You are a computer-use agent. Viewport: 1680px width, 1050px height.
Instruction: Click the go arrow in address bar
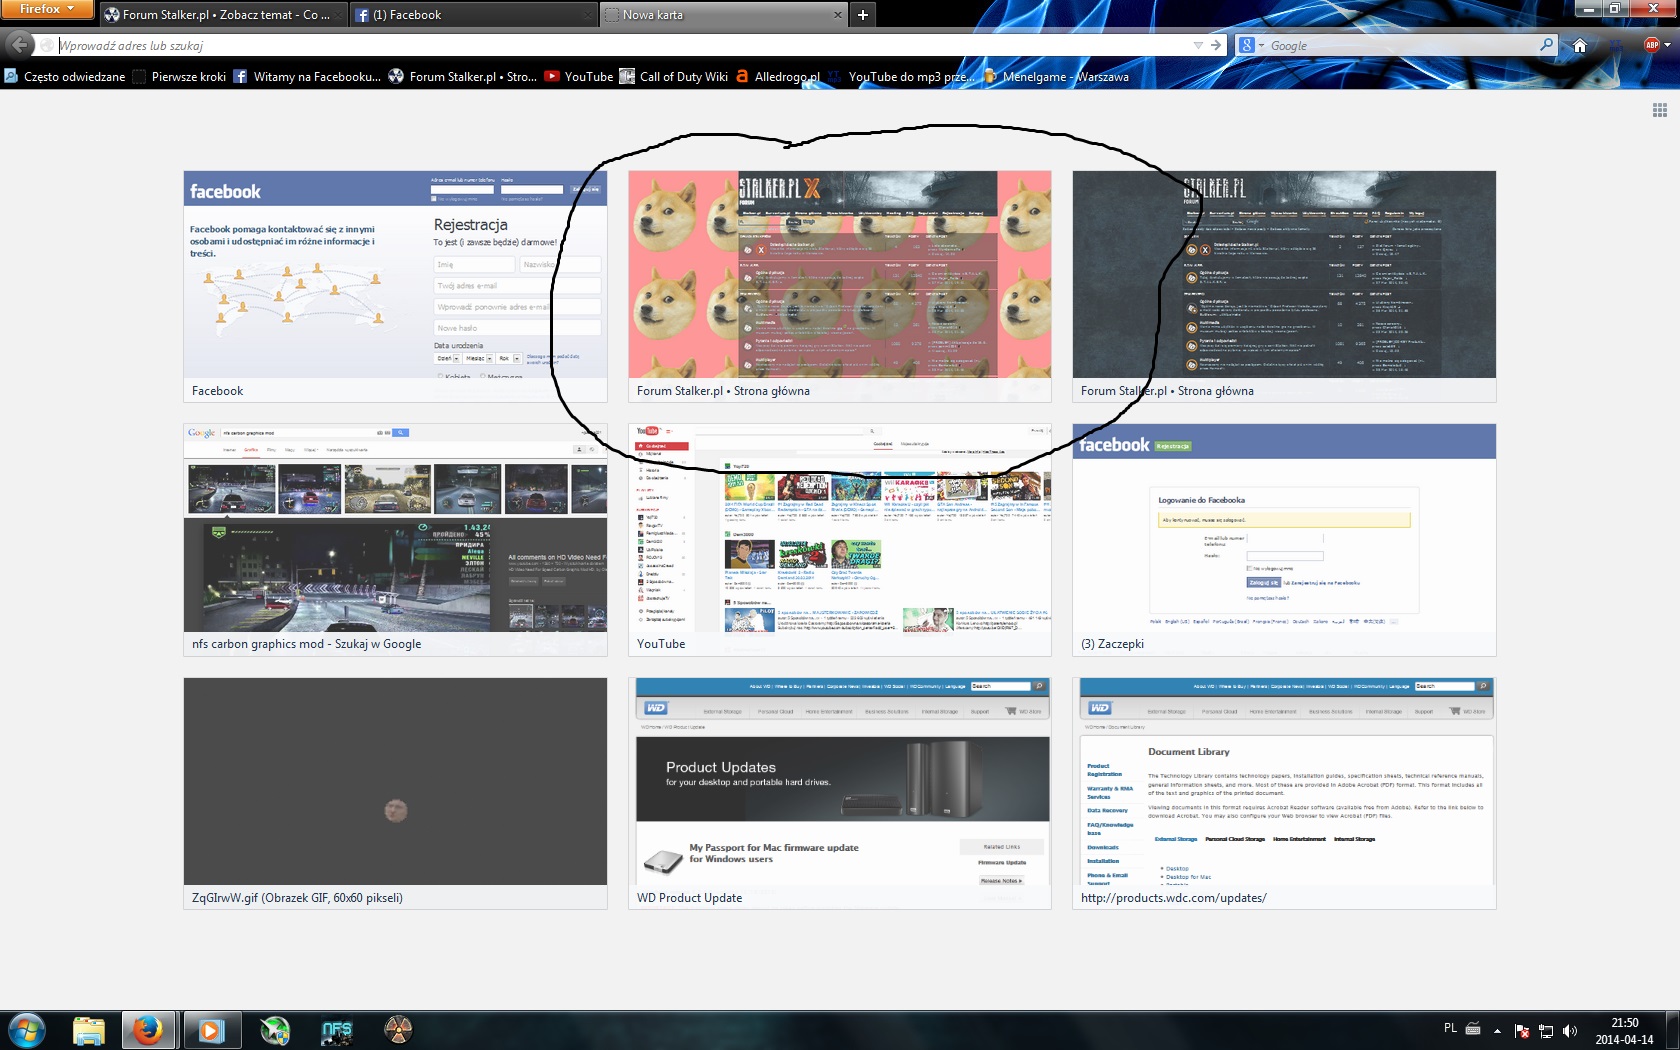pos(1216,46)
